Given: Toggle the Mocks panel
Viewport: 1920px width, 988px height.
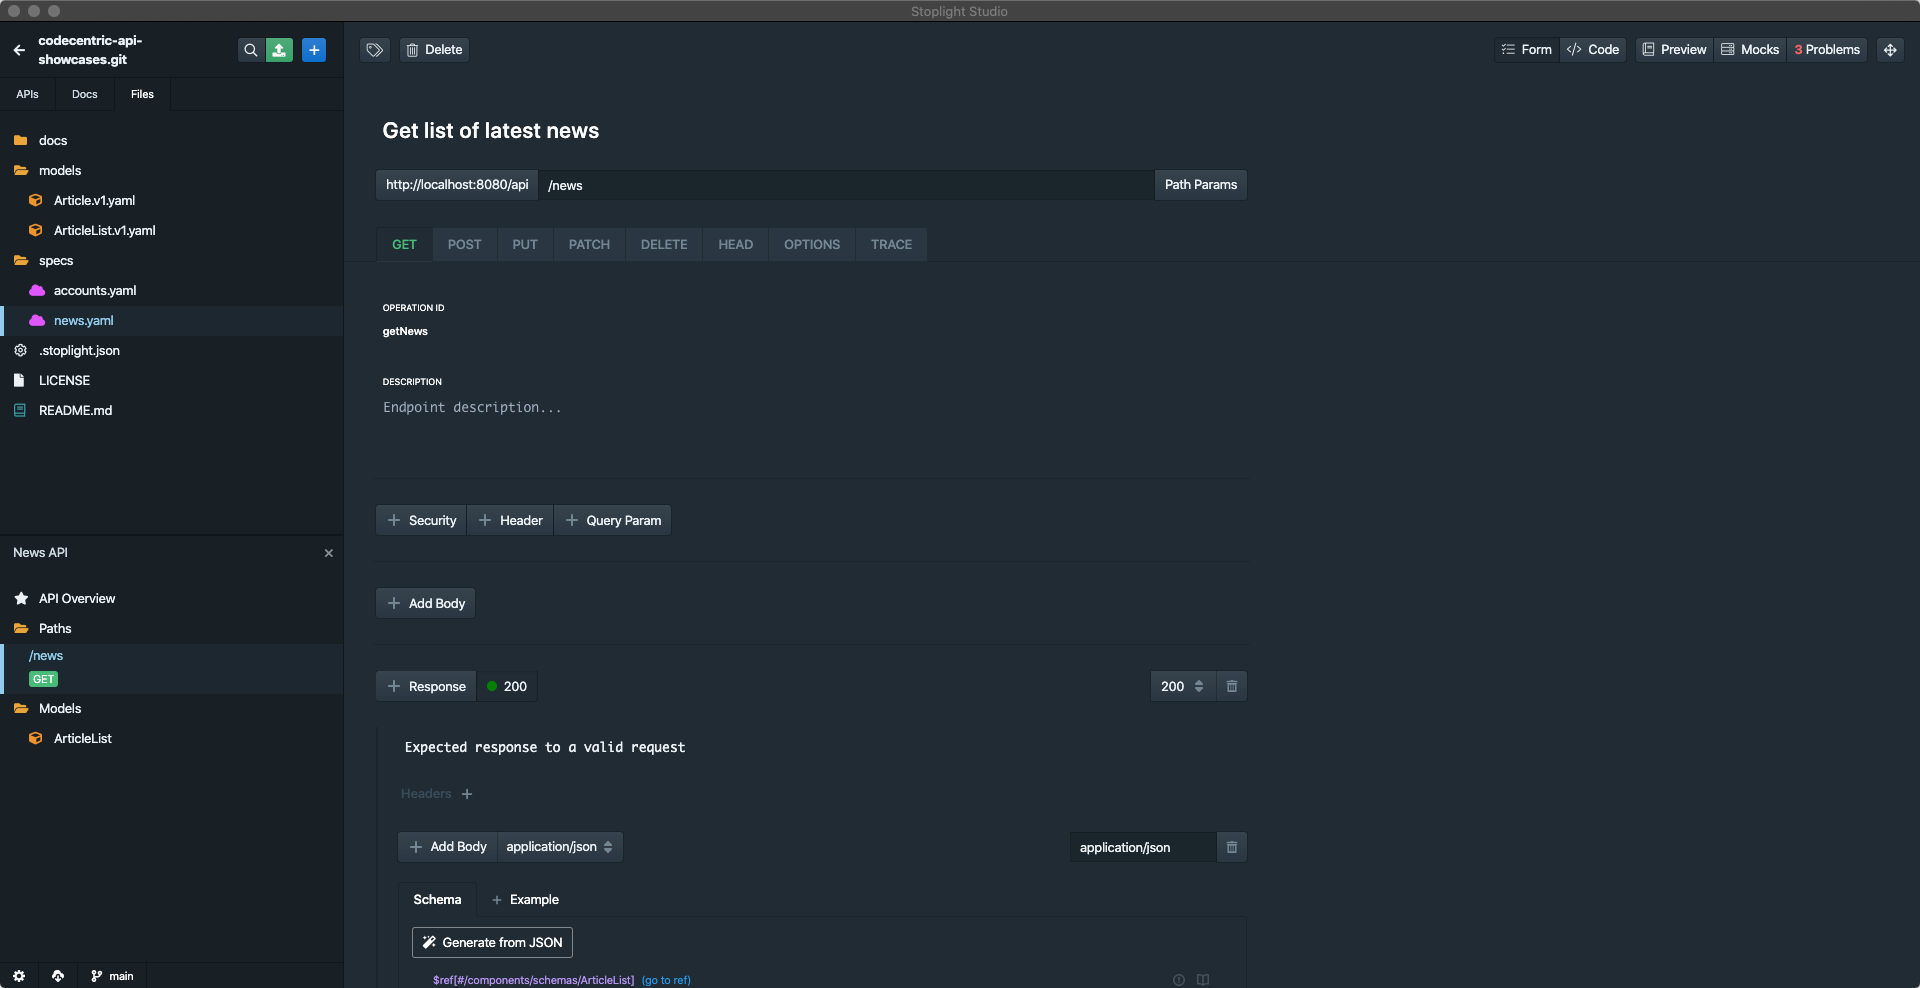Looking at the screenshot, I should click(1750, 50).
